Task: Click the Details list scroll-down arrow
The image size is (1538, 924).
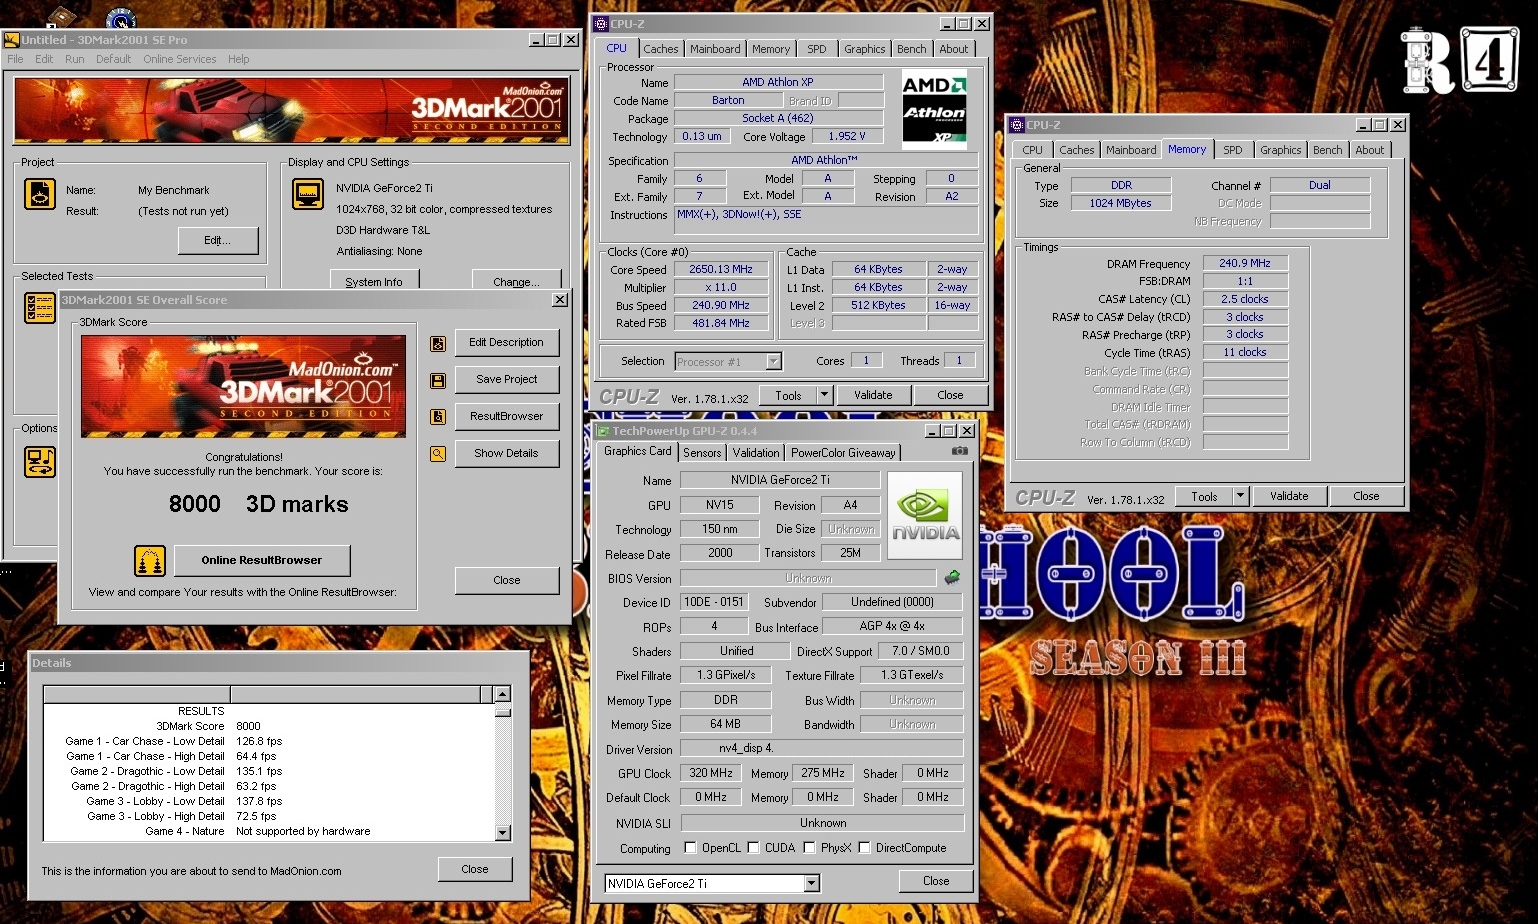Action: [x=502, y=832]
